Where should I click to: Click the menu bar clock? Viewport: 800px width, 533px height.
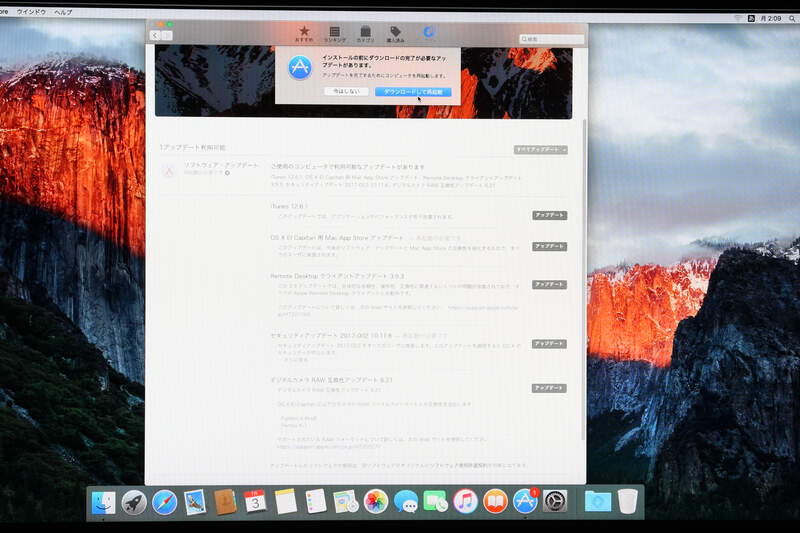pos(770,18)
